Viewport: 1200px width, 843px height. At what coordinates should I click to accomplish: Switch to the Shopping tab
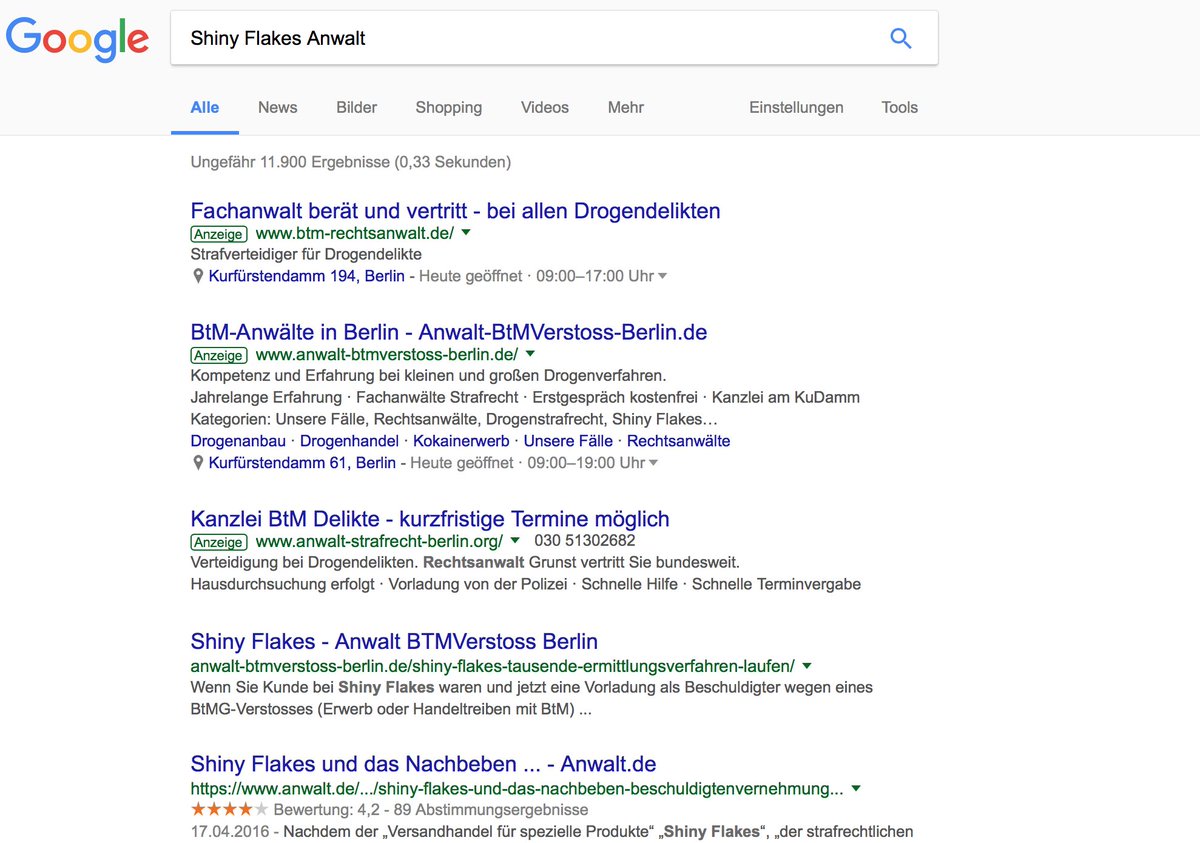pyautogui.click(x=449, y=107)
